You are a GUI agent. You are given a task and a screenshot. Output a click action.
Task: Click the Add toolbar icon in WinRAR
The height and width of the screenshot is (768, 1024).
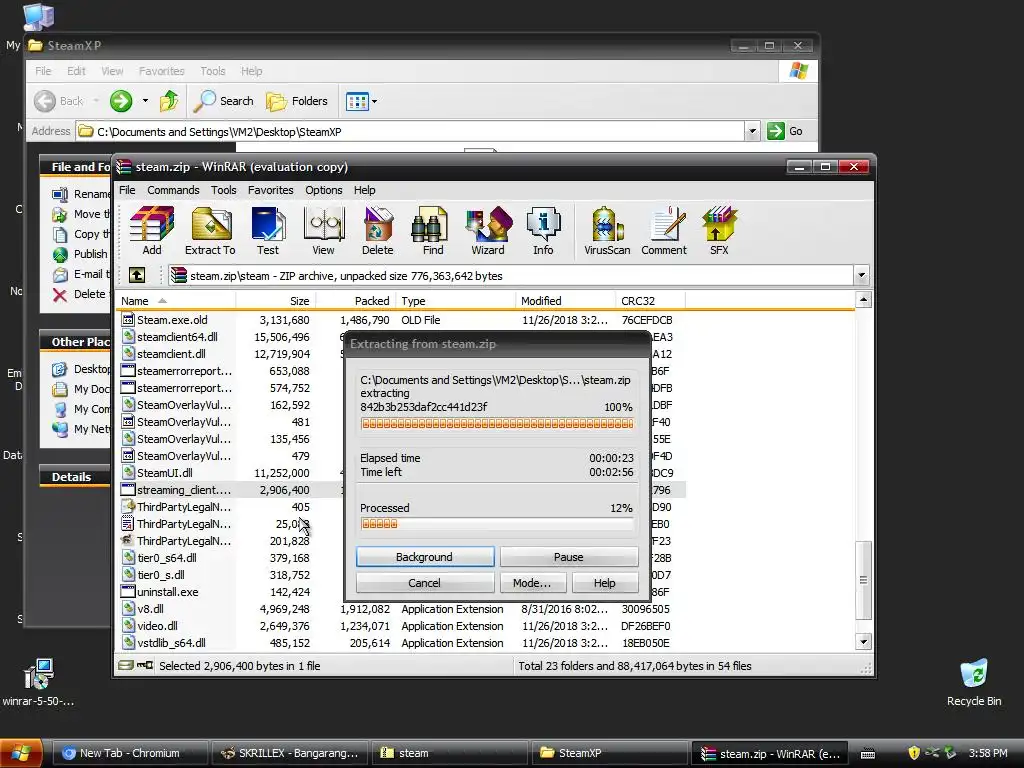[x=152, y=231]
